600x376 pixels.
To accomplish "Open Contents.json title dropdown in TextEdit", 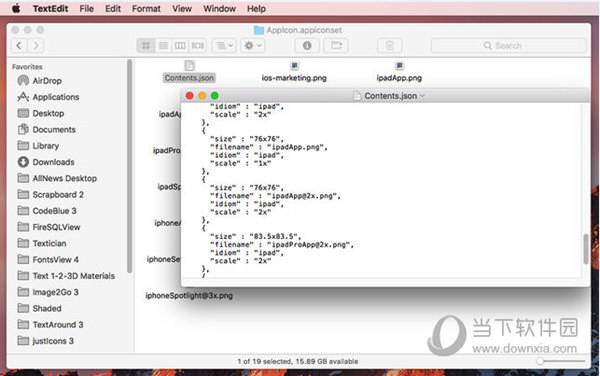I will [x=422, y=96].
